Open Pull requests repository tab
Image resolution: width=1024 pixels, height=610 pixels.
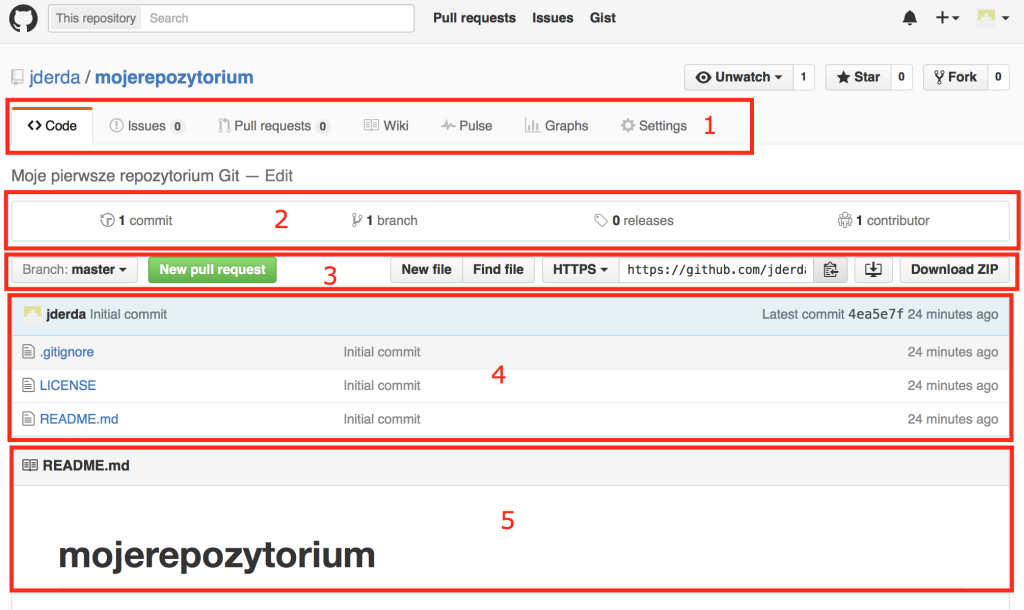pyautogui.click(x=273, y=125)
